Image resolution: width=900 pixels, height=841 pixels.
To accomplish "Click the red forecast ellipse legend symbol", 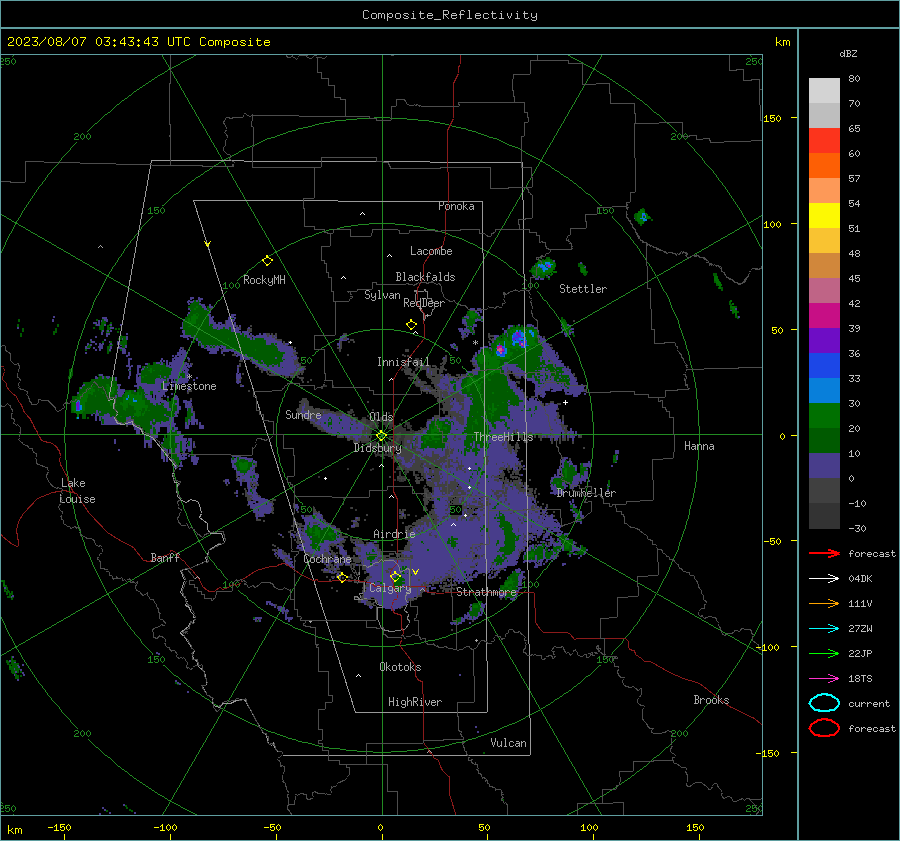I will click(x=824, y=728).
